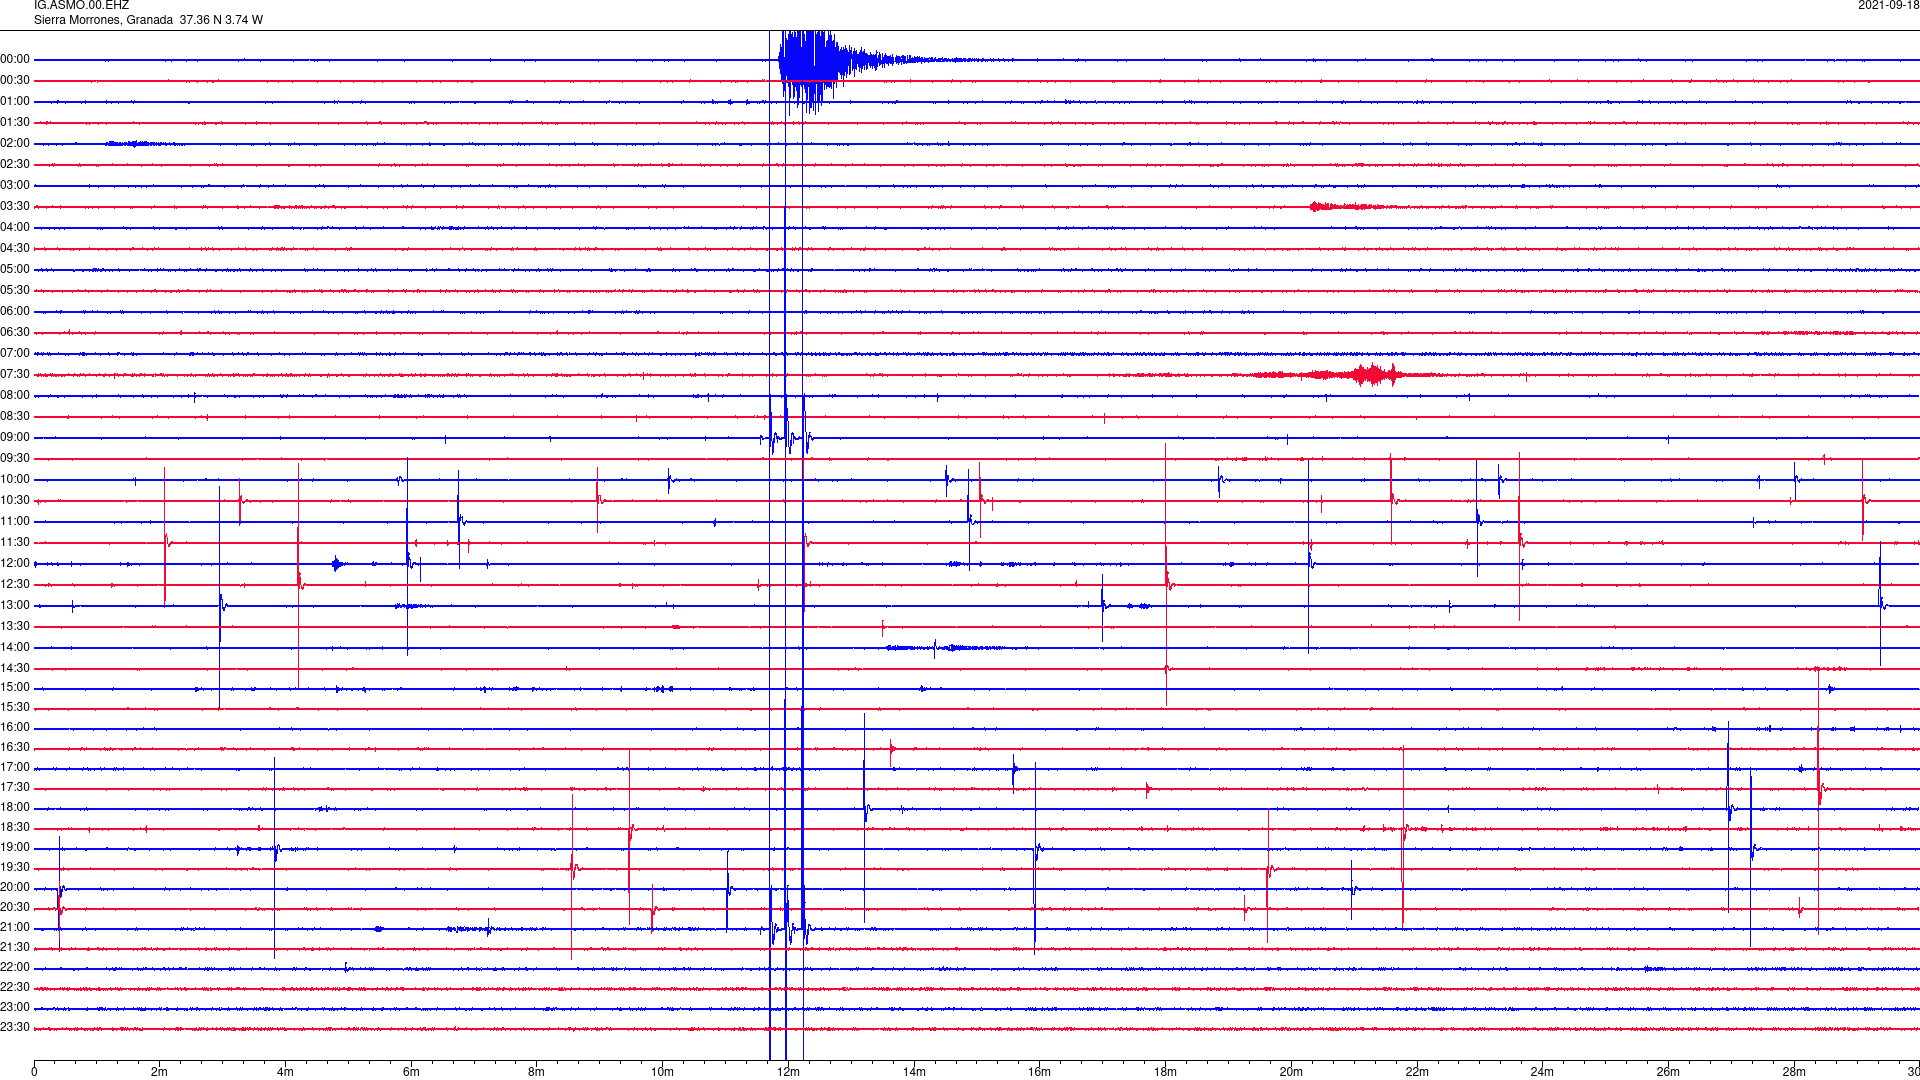
Task: Select the 23:00 trace time label
Action: point(15,1008)
